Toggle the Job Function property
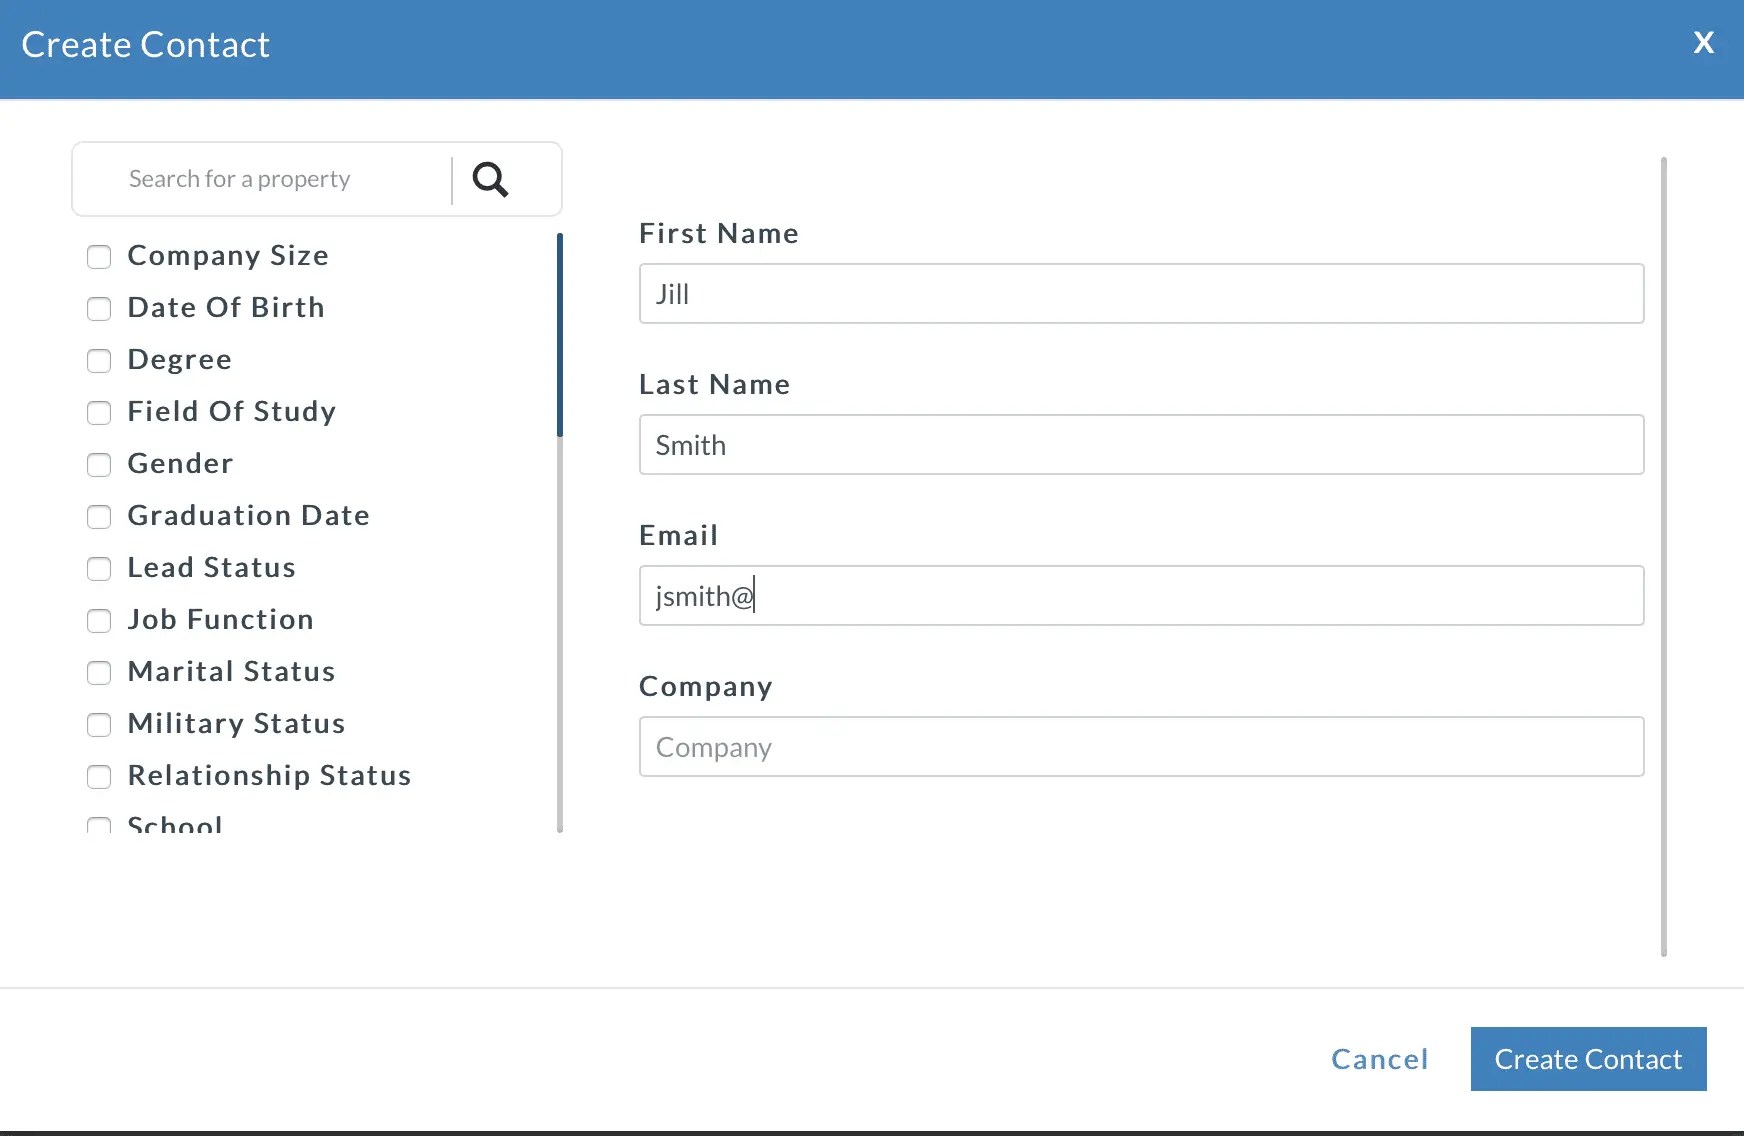This screenshot has height=1136, width=1744. pyautogui.click(x=99, y=621)
